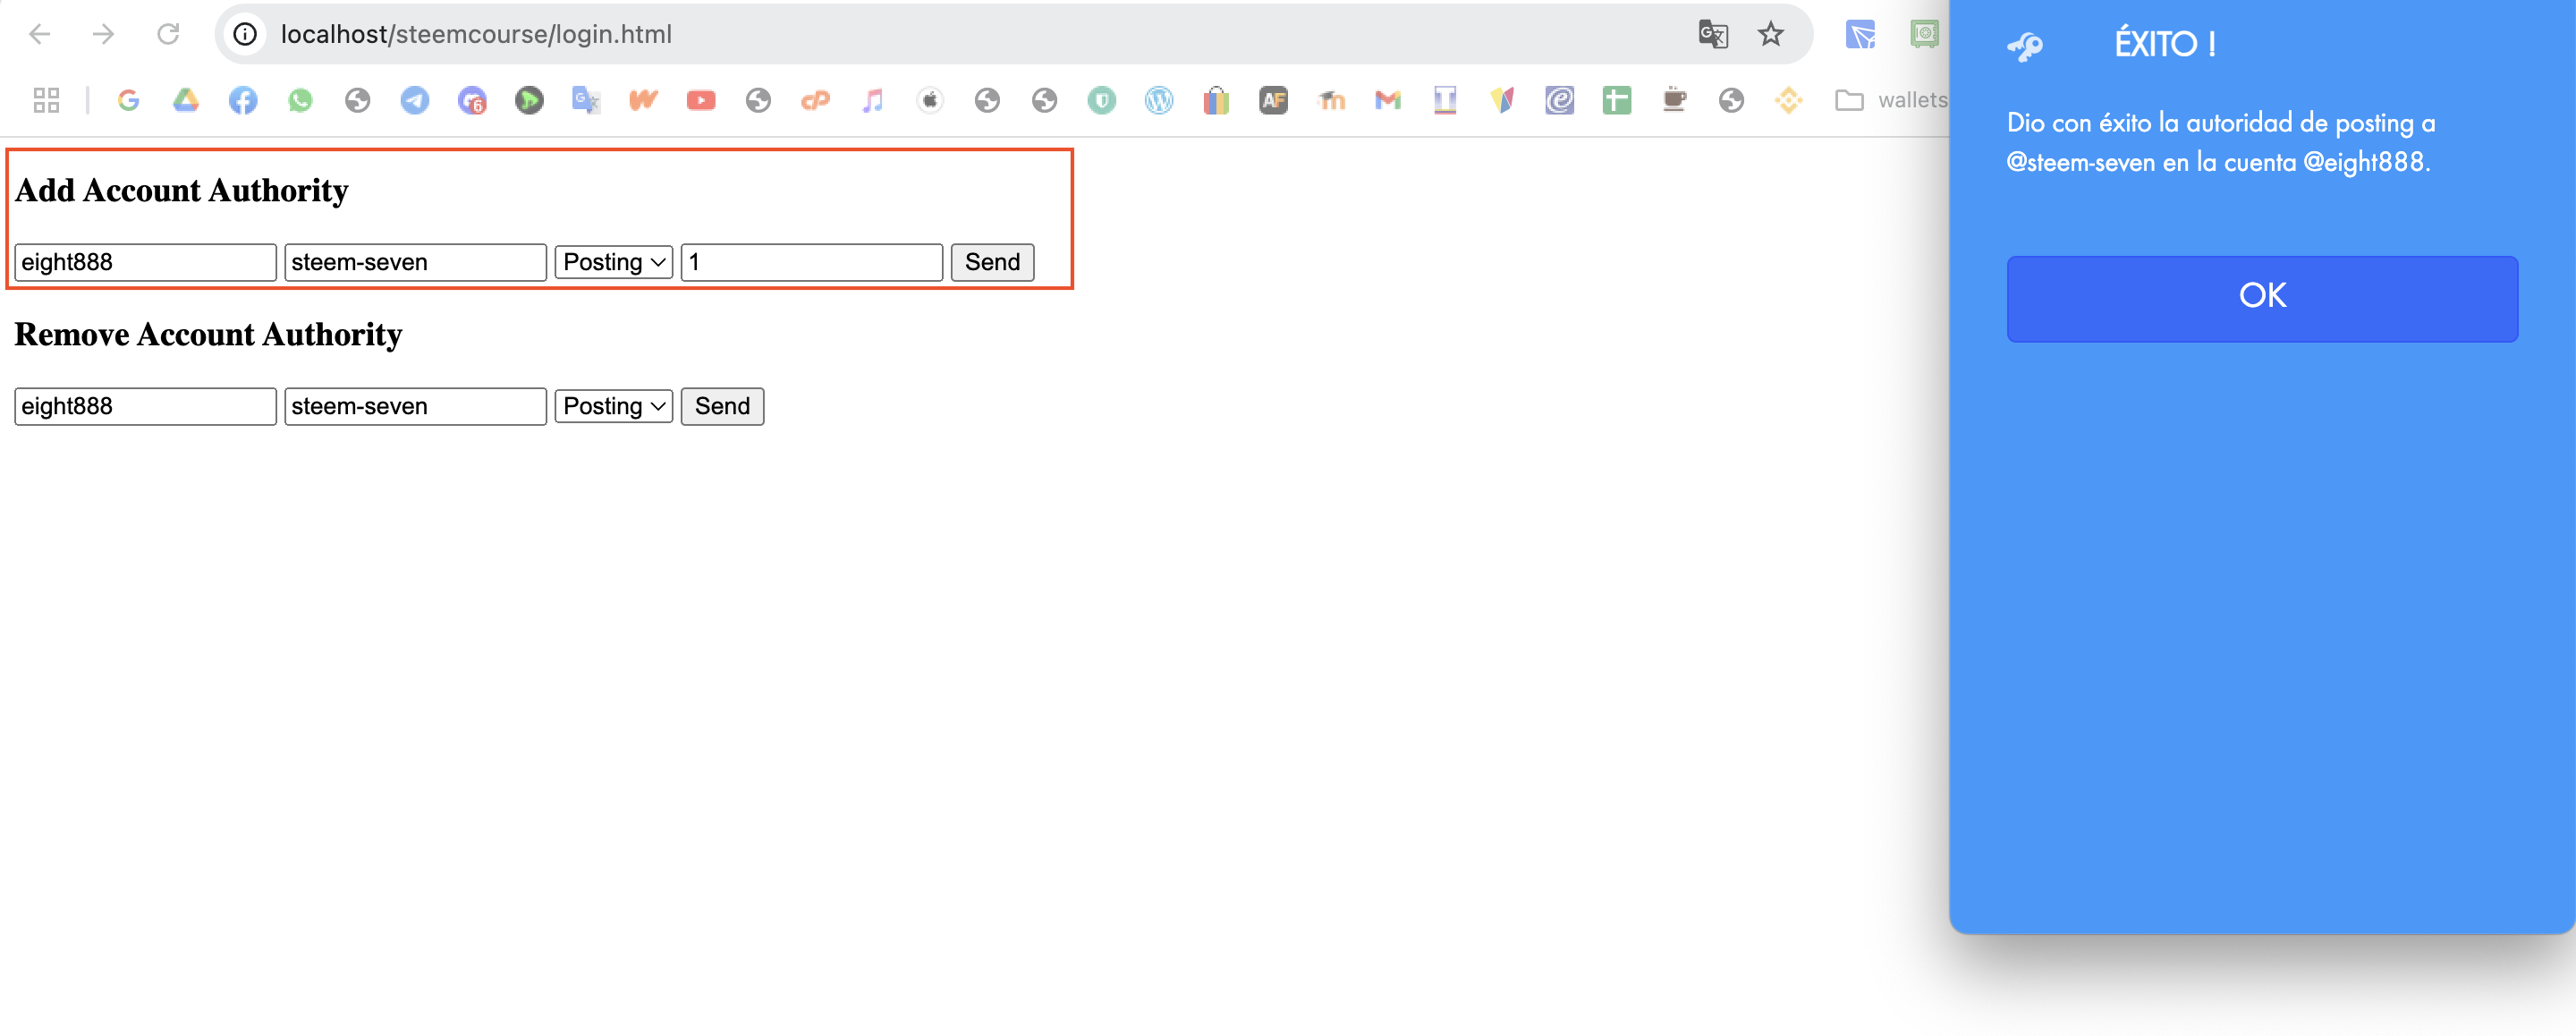
Task: View site information for localhost
Action: tap(243, 33)
